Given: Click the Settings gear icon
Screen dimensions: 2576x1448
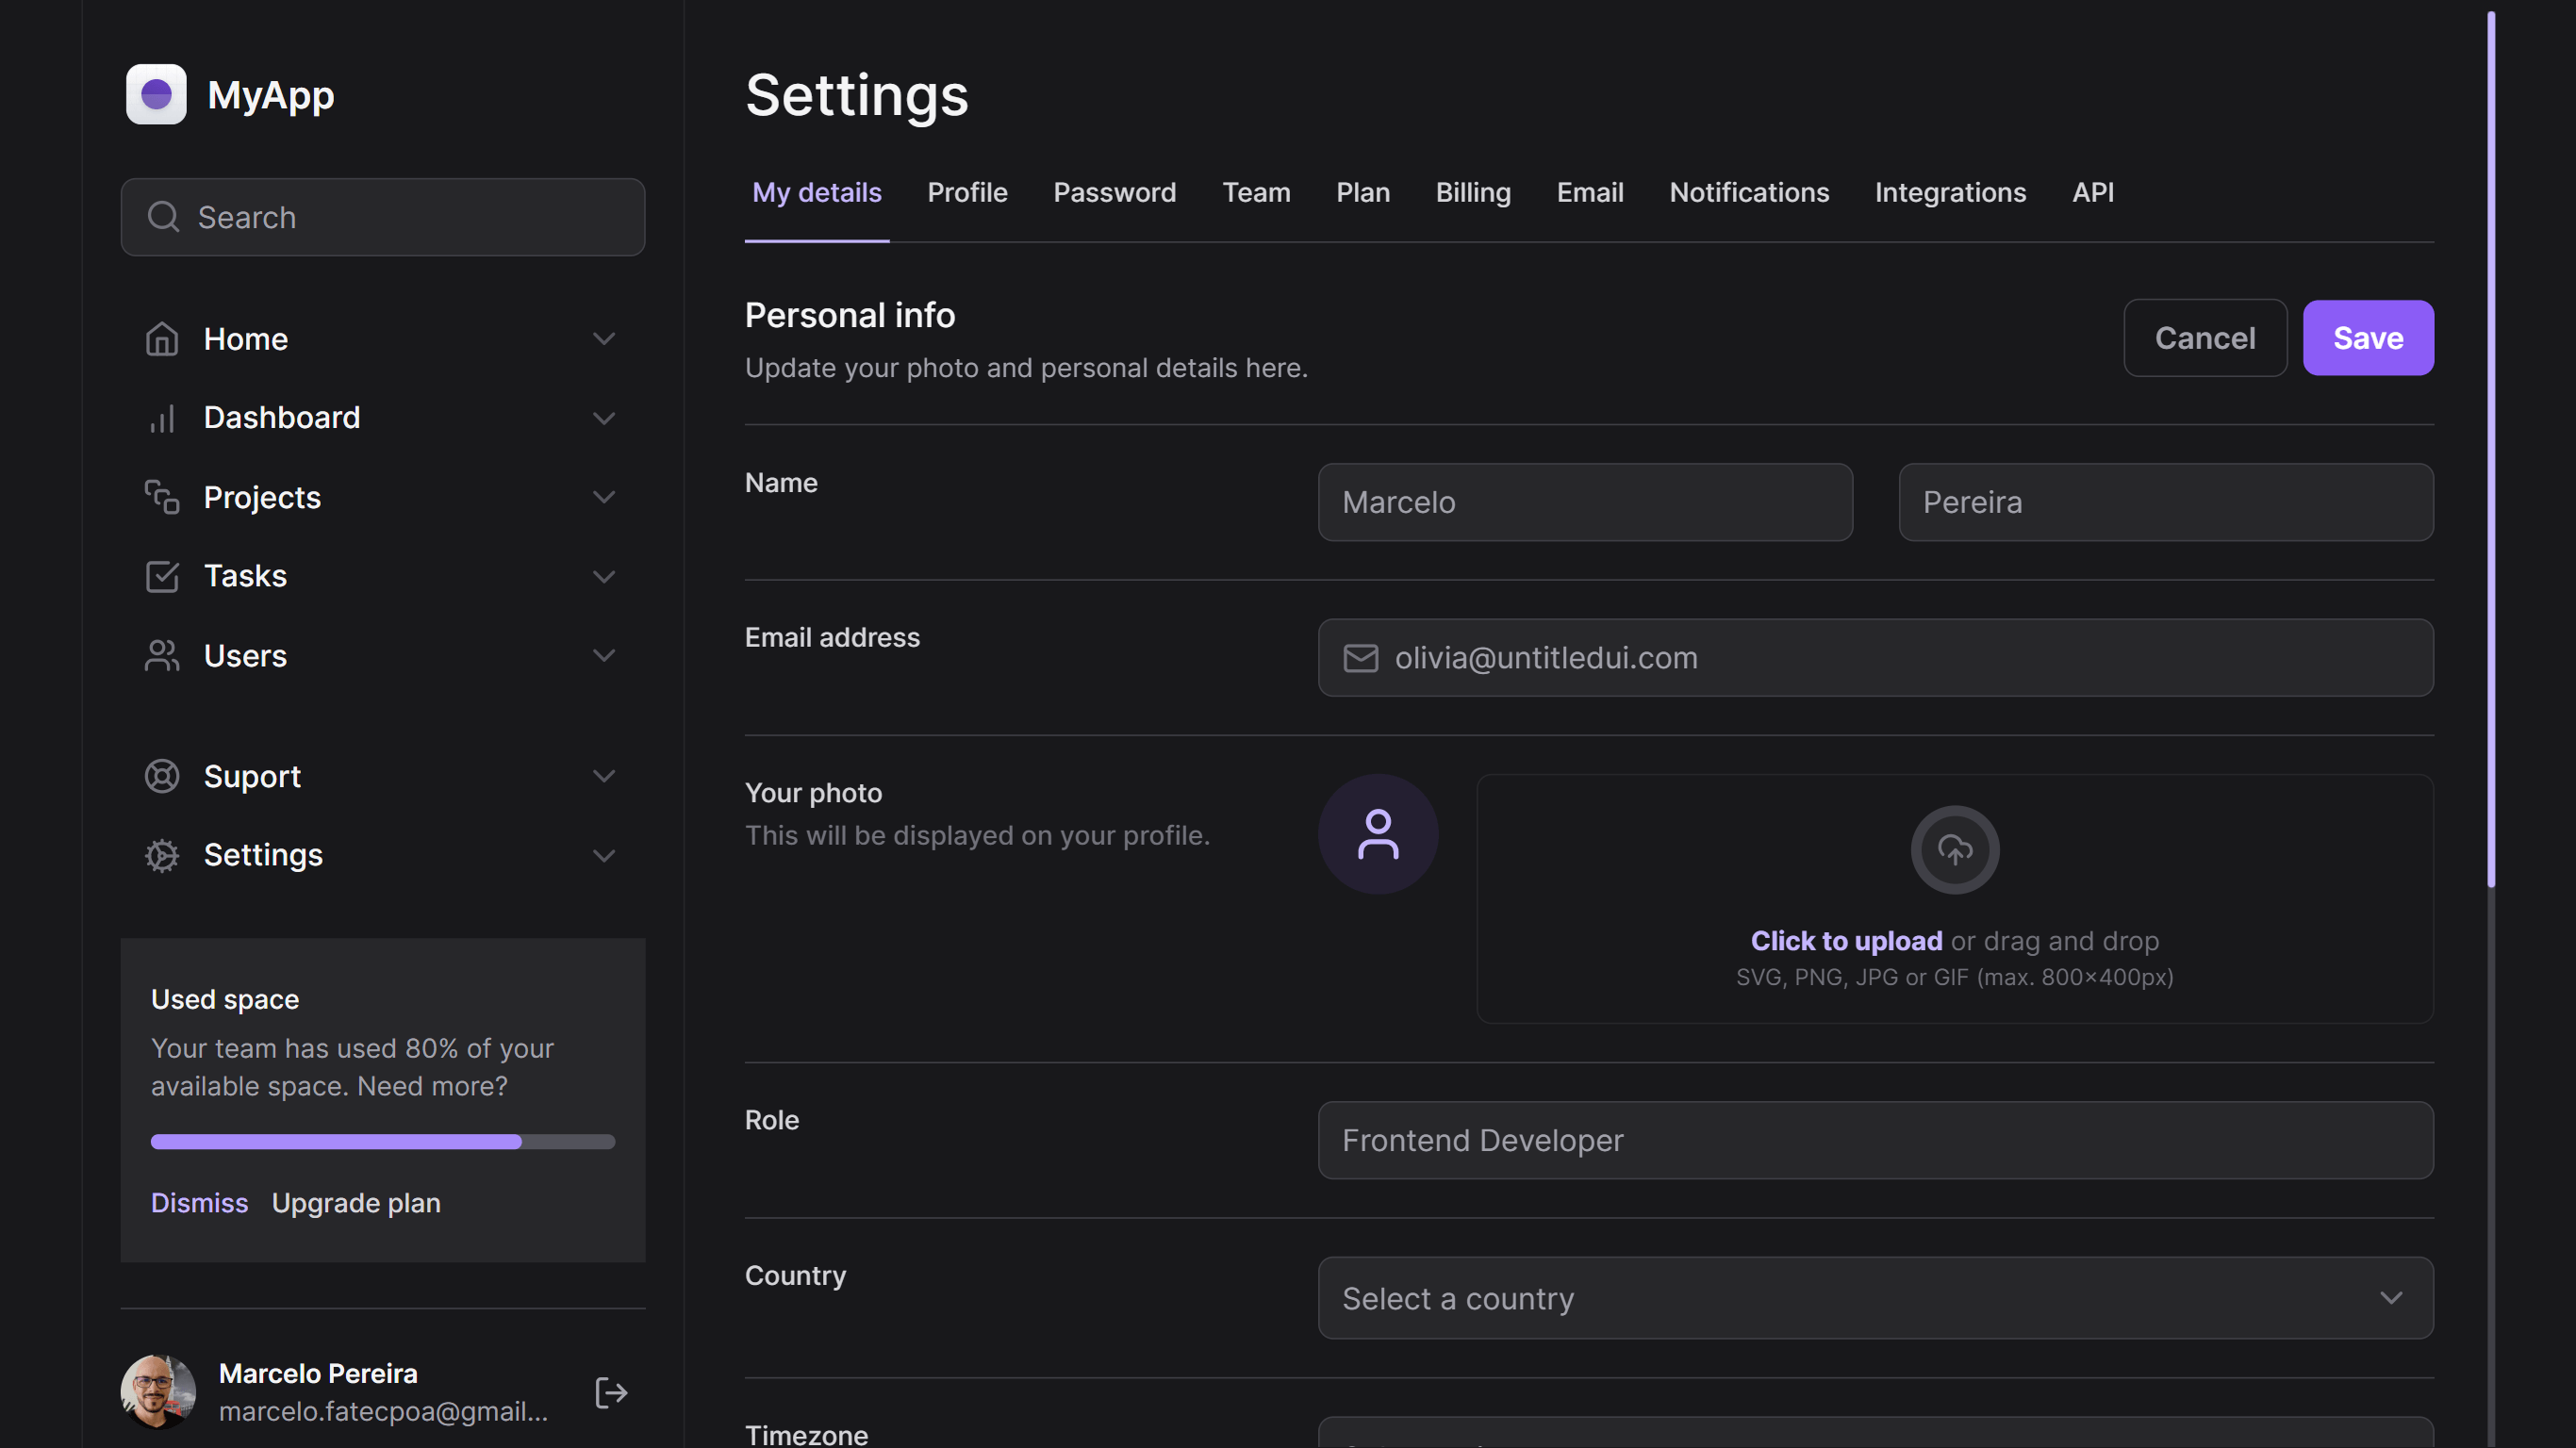Looking at the screenshot, I should point(162,855).
